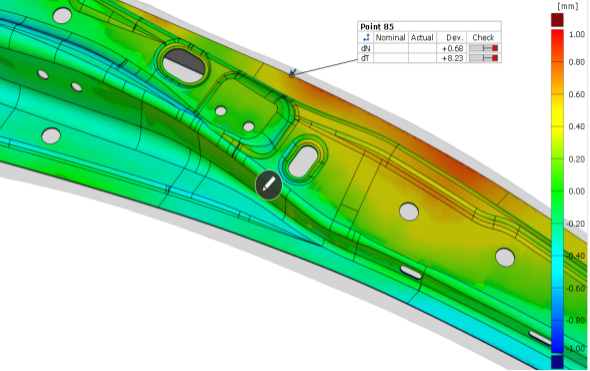Click the Actual column header

422,38
